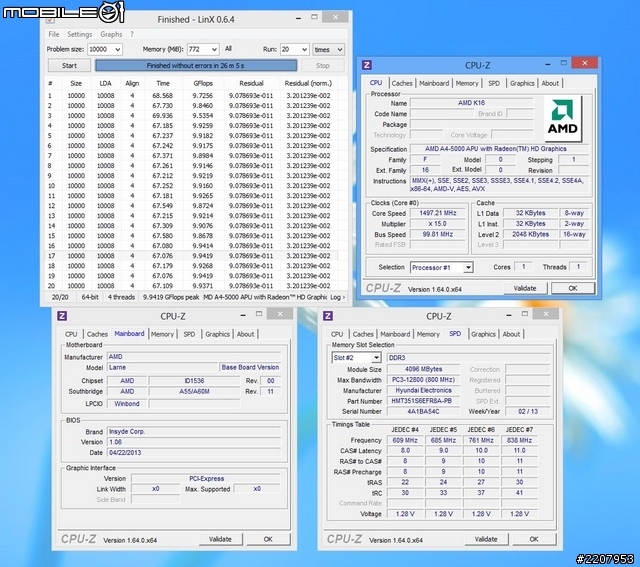Select the Memory tab in the Mainboard CPU-Z window
The height and width of the screenshot is (567, 640).
[162, 334]
